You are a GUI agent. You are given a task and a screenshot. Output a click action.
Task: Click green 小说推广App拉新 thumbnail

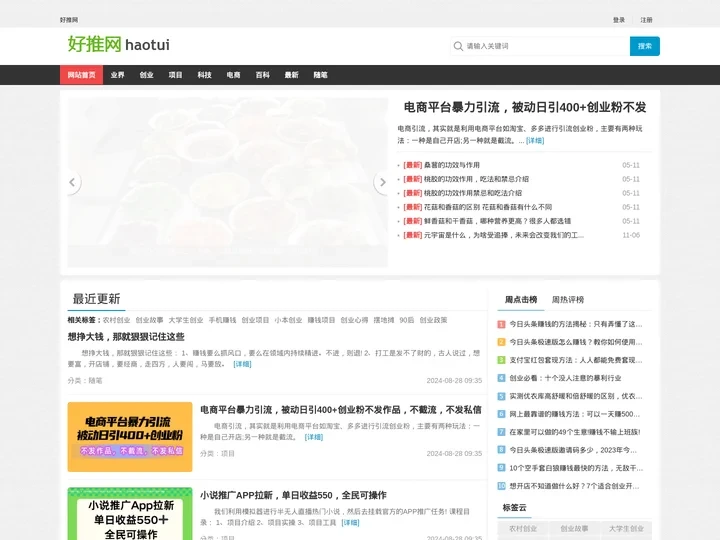pyautogui.click(x=130, y=514)
